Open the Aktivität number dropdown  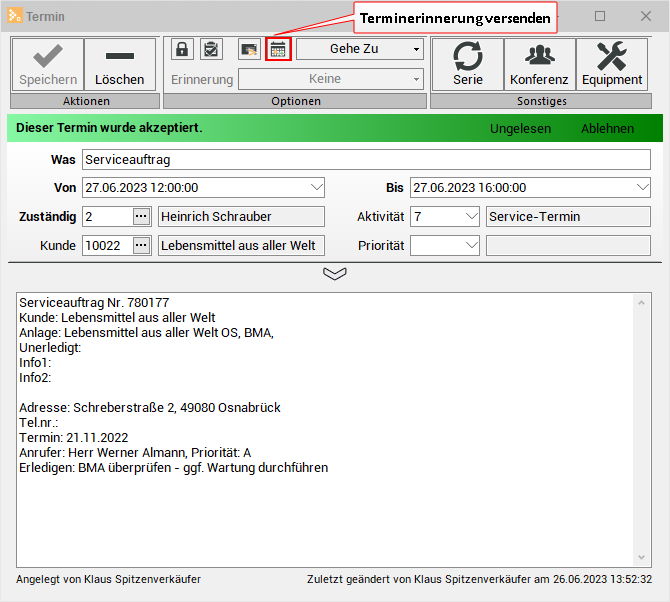[x=471, y=217]
